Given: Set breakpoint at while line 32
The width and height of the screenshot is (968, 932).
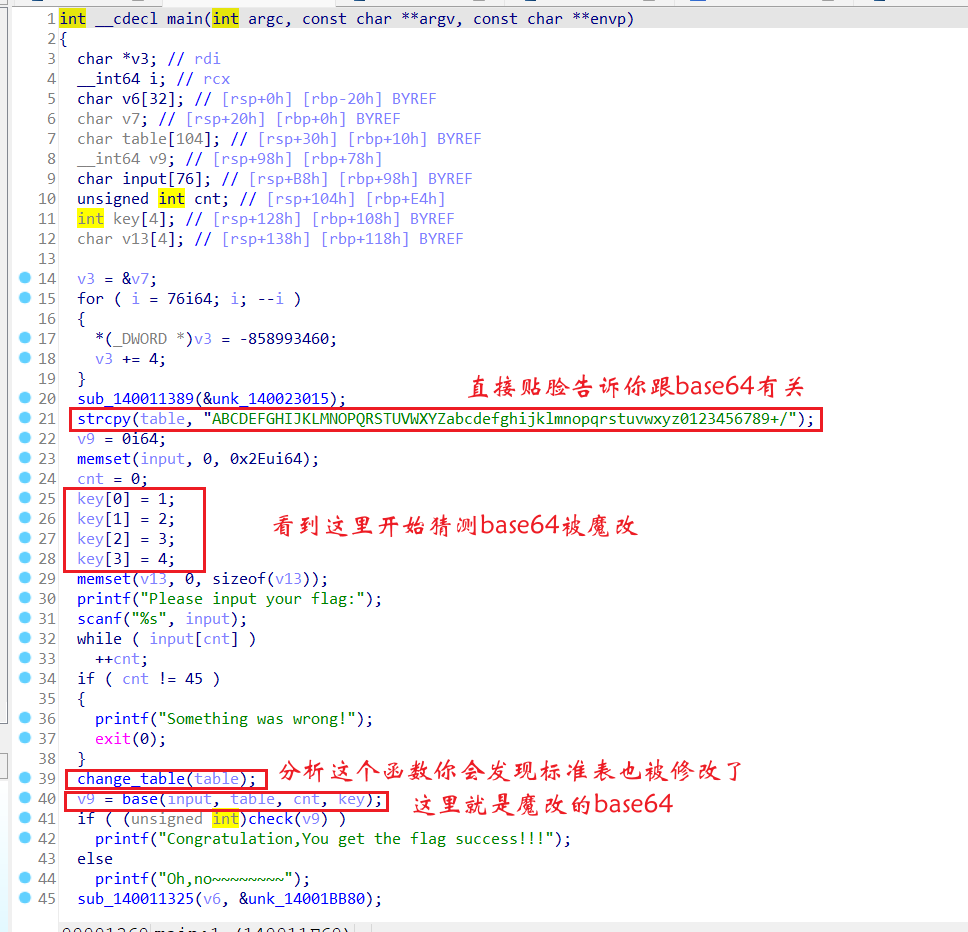Looking at the screenshot, I should pos(25,638).
